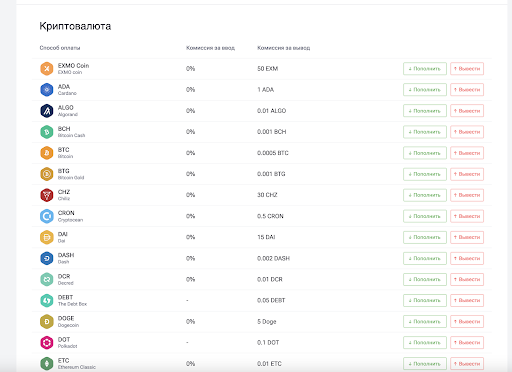
Task: Click the Dogecoin gold icon
Action: (47, 322)
